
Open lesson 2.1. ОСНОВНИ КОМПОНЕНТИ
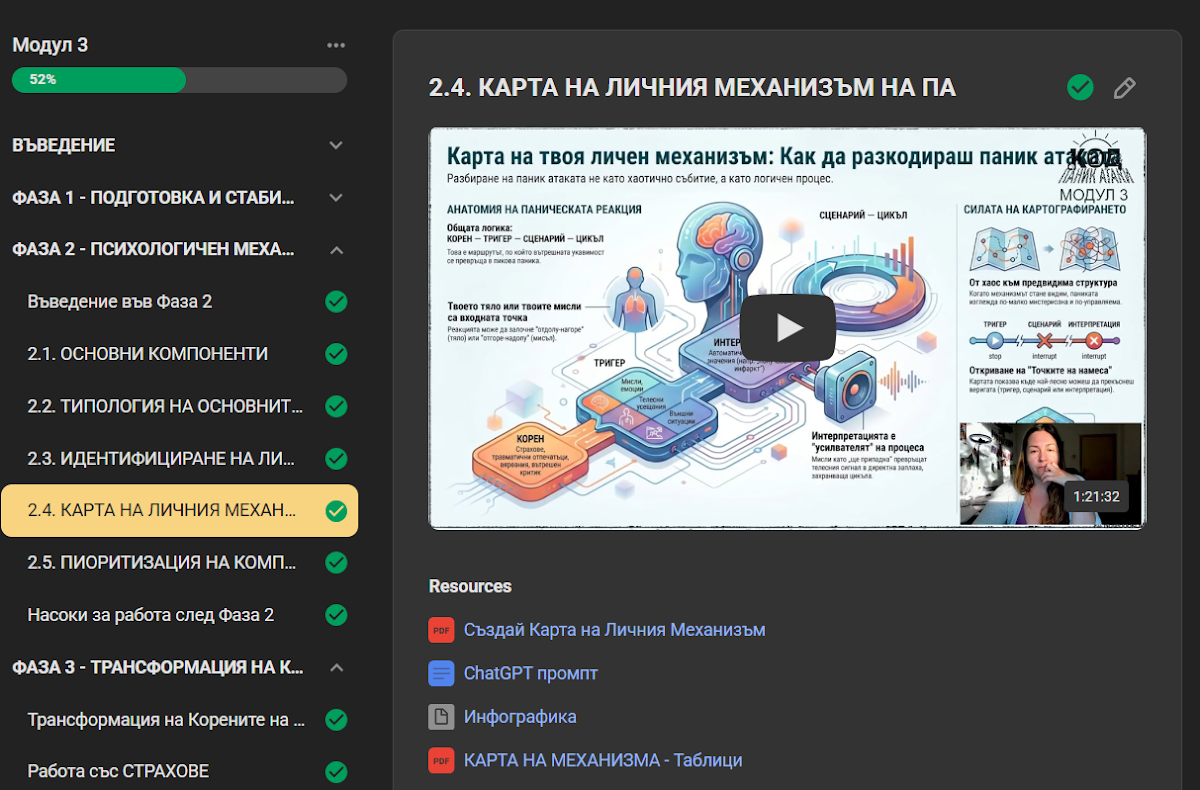pos(148,354)
